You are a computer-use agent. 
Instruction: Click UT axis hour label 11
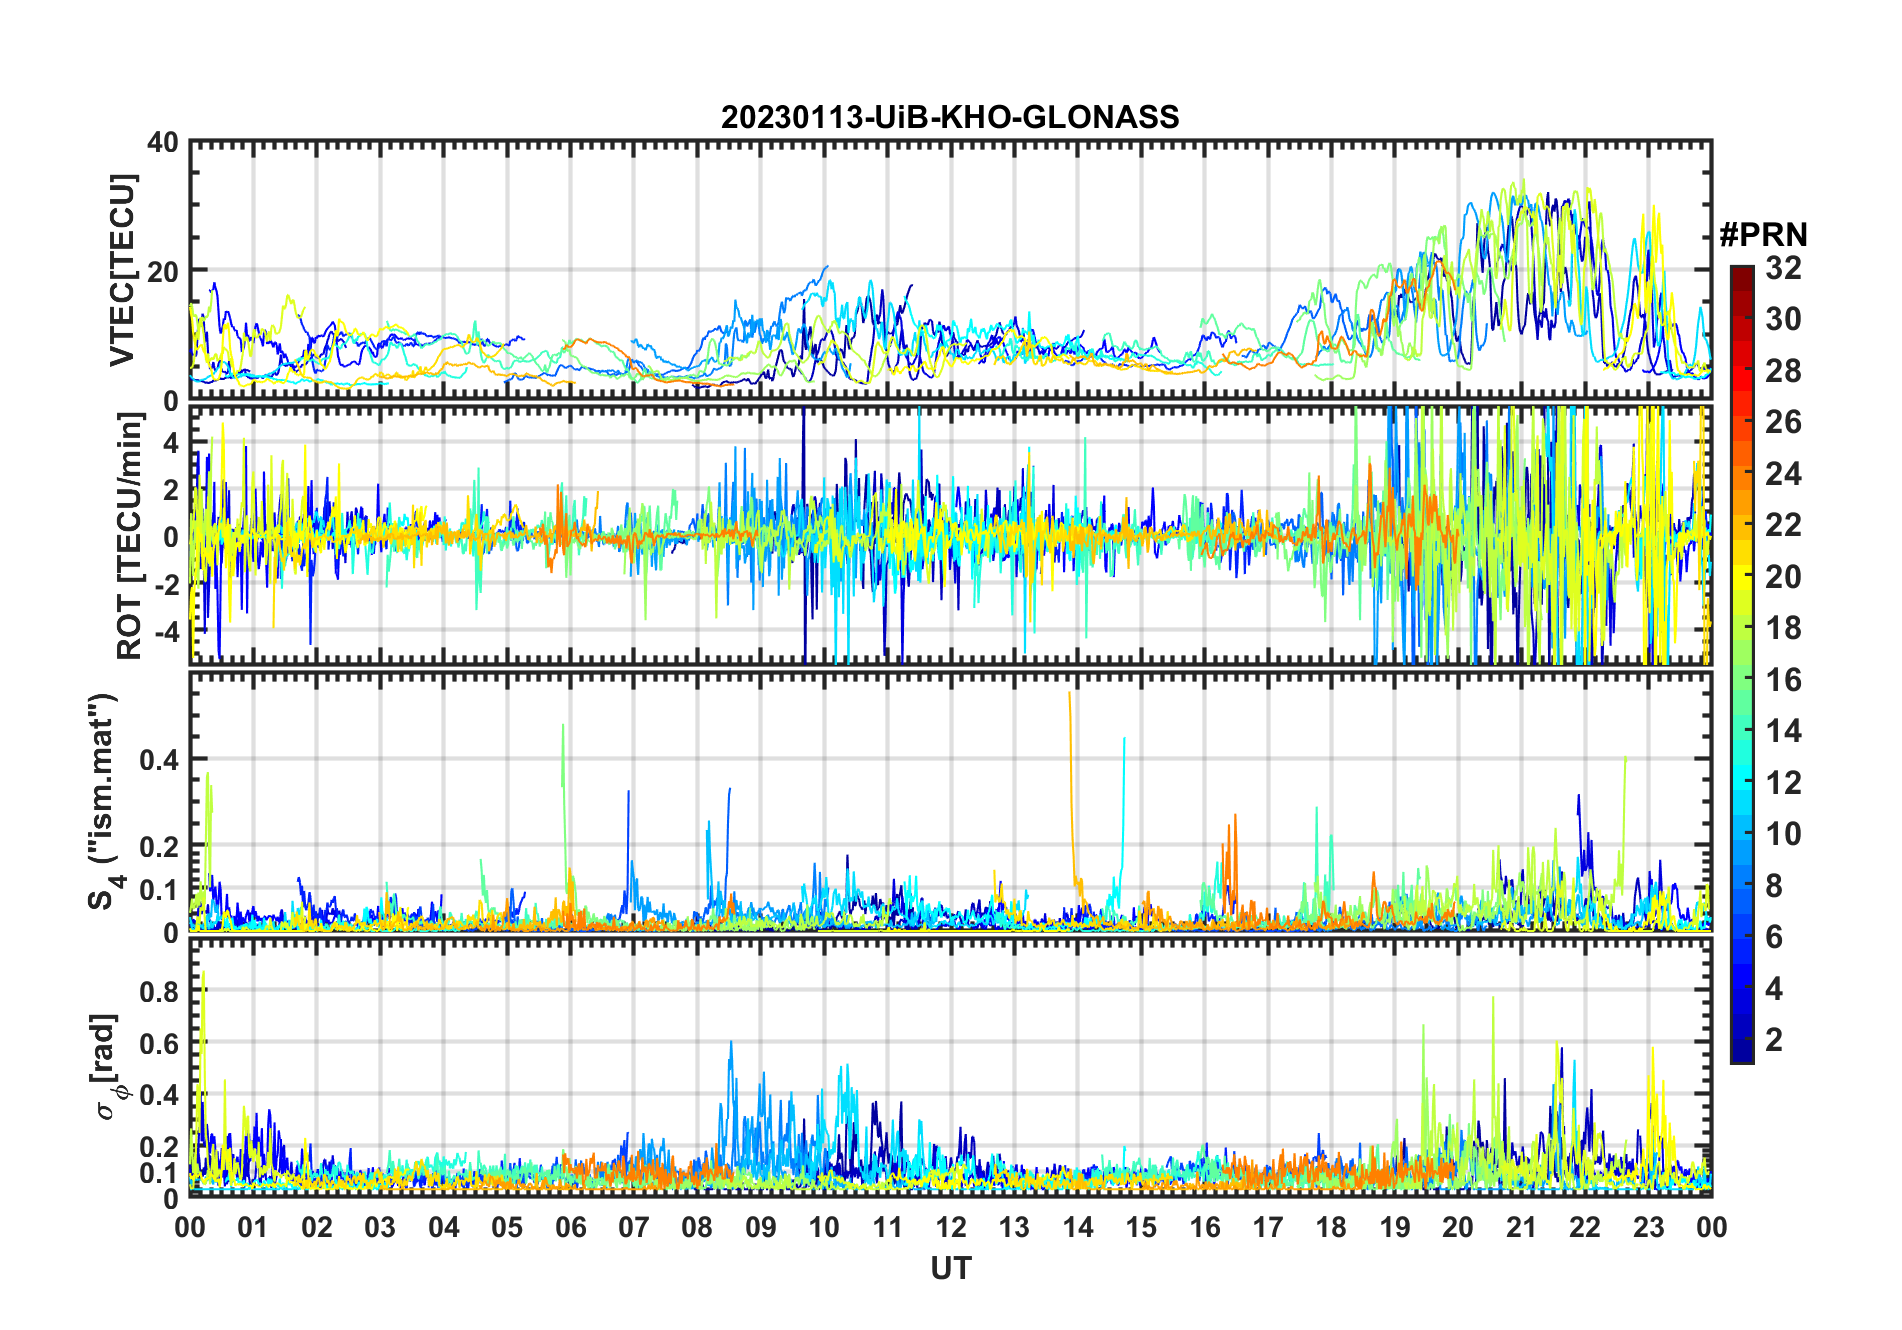tap(888, 1227)
